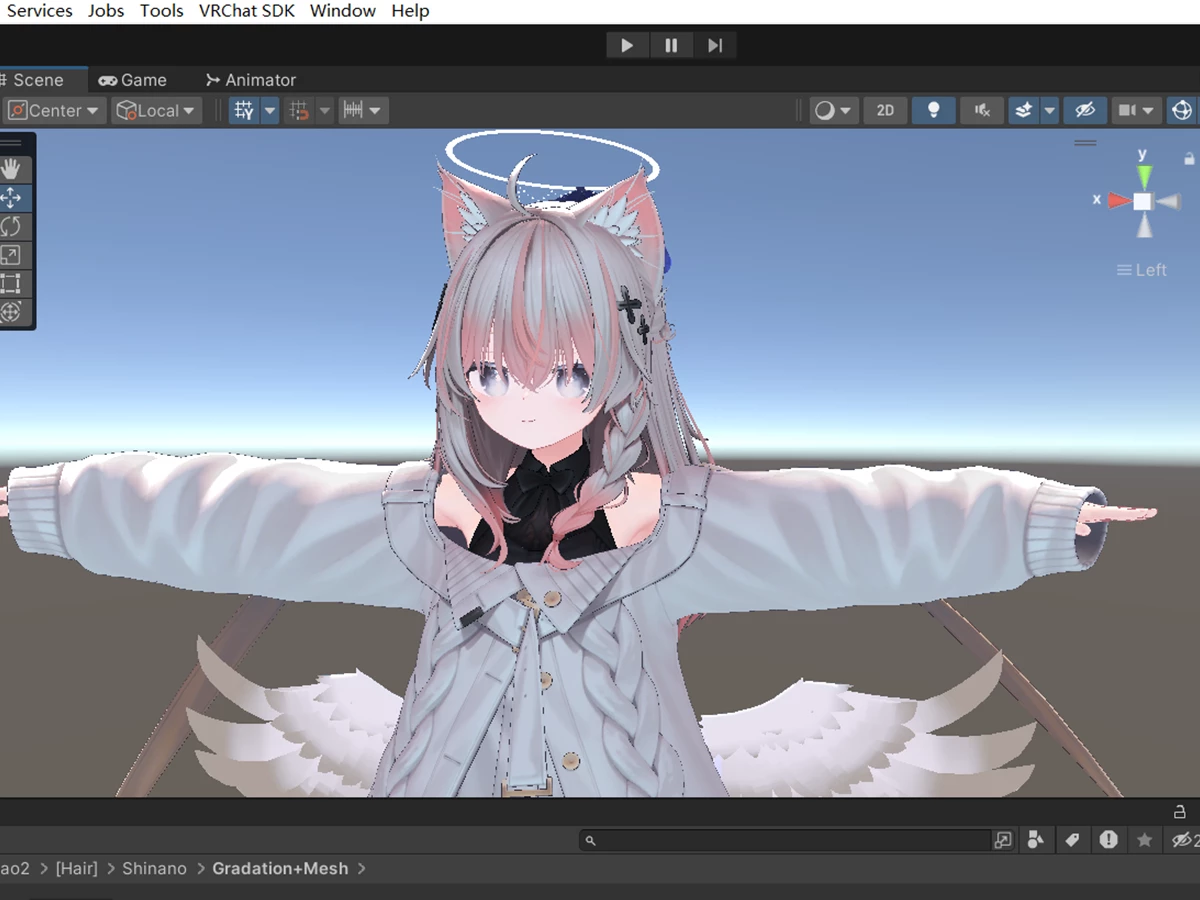The image size is (1200, 900).
Task: Click the gizmo center cube
Action: 1143,201
